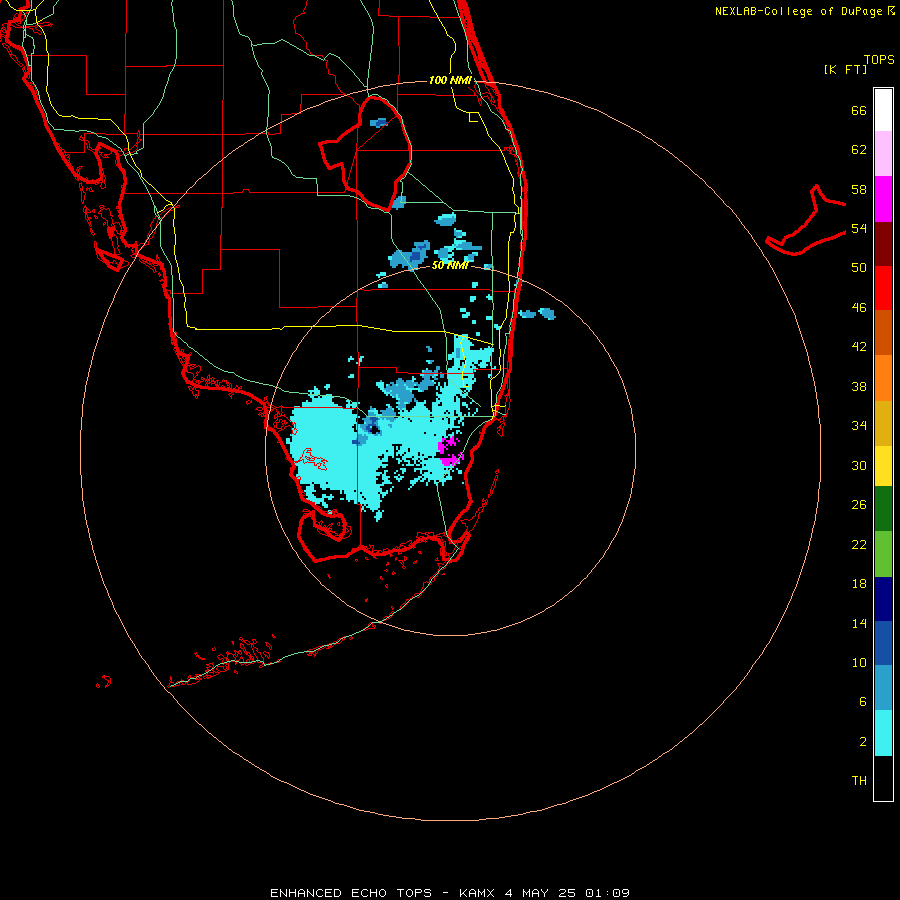Image resolution: width=900 pixels, height=900 pixels.
Task: Click the legend value 38
Action: pyautogui.click(x=859, y=387)
